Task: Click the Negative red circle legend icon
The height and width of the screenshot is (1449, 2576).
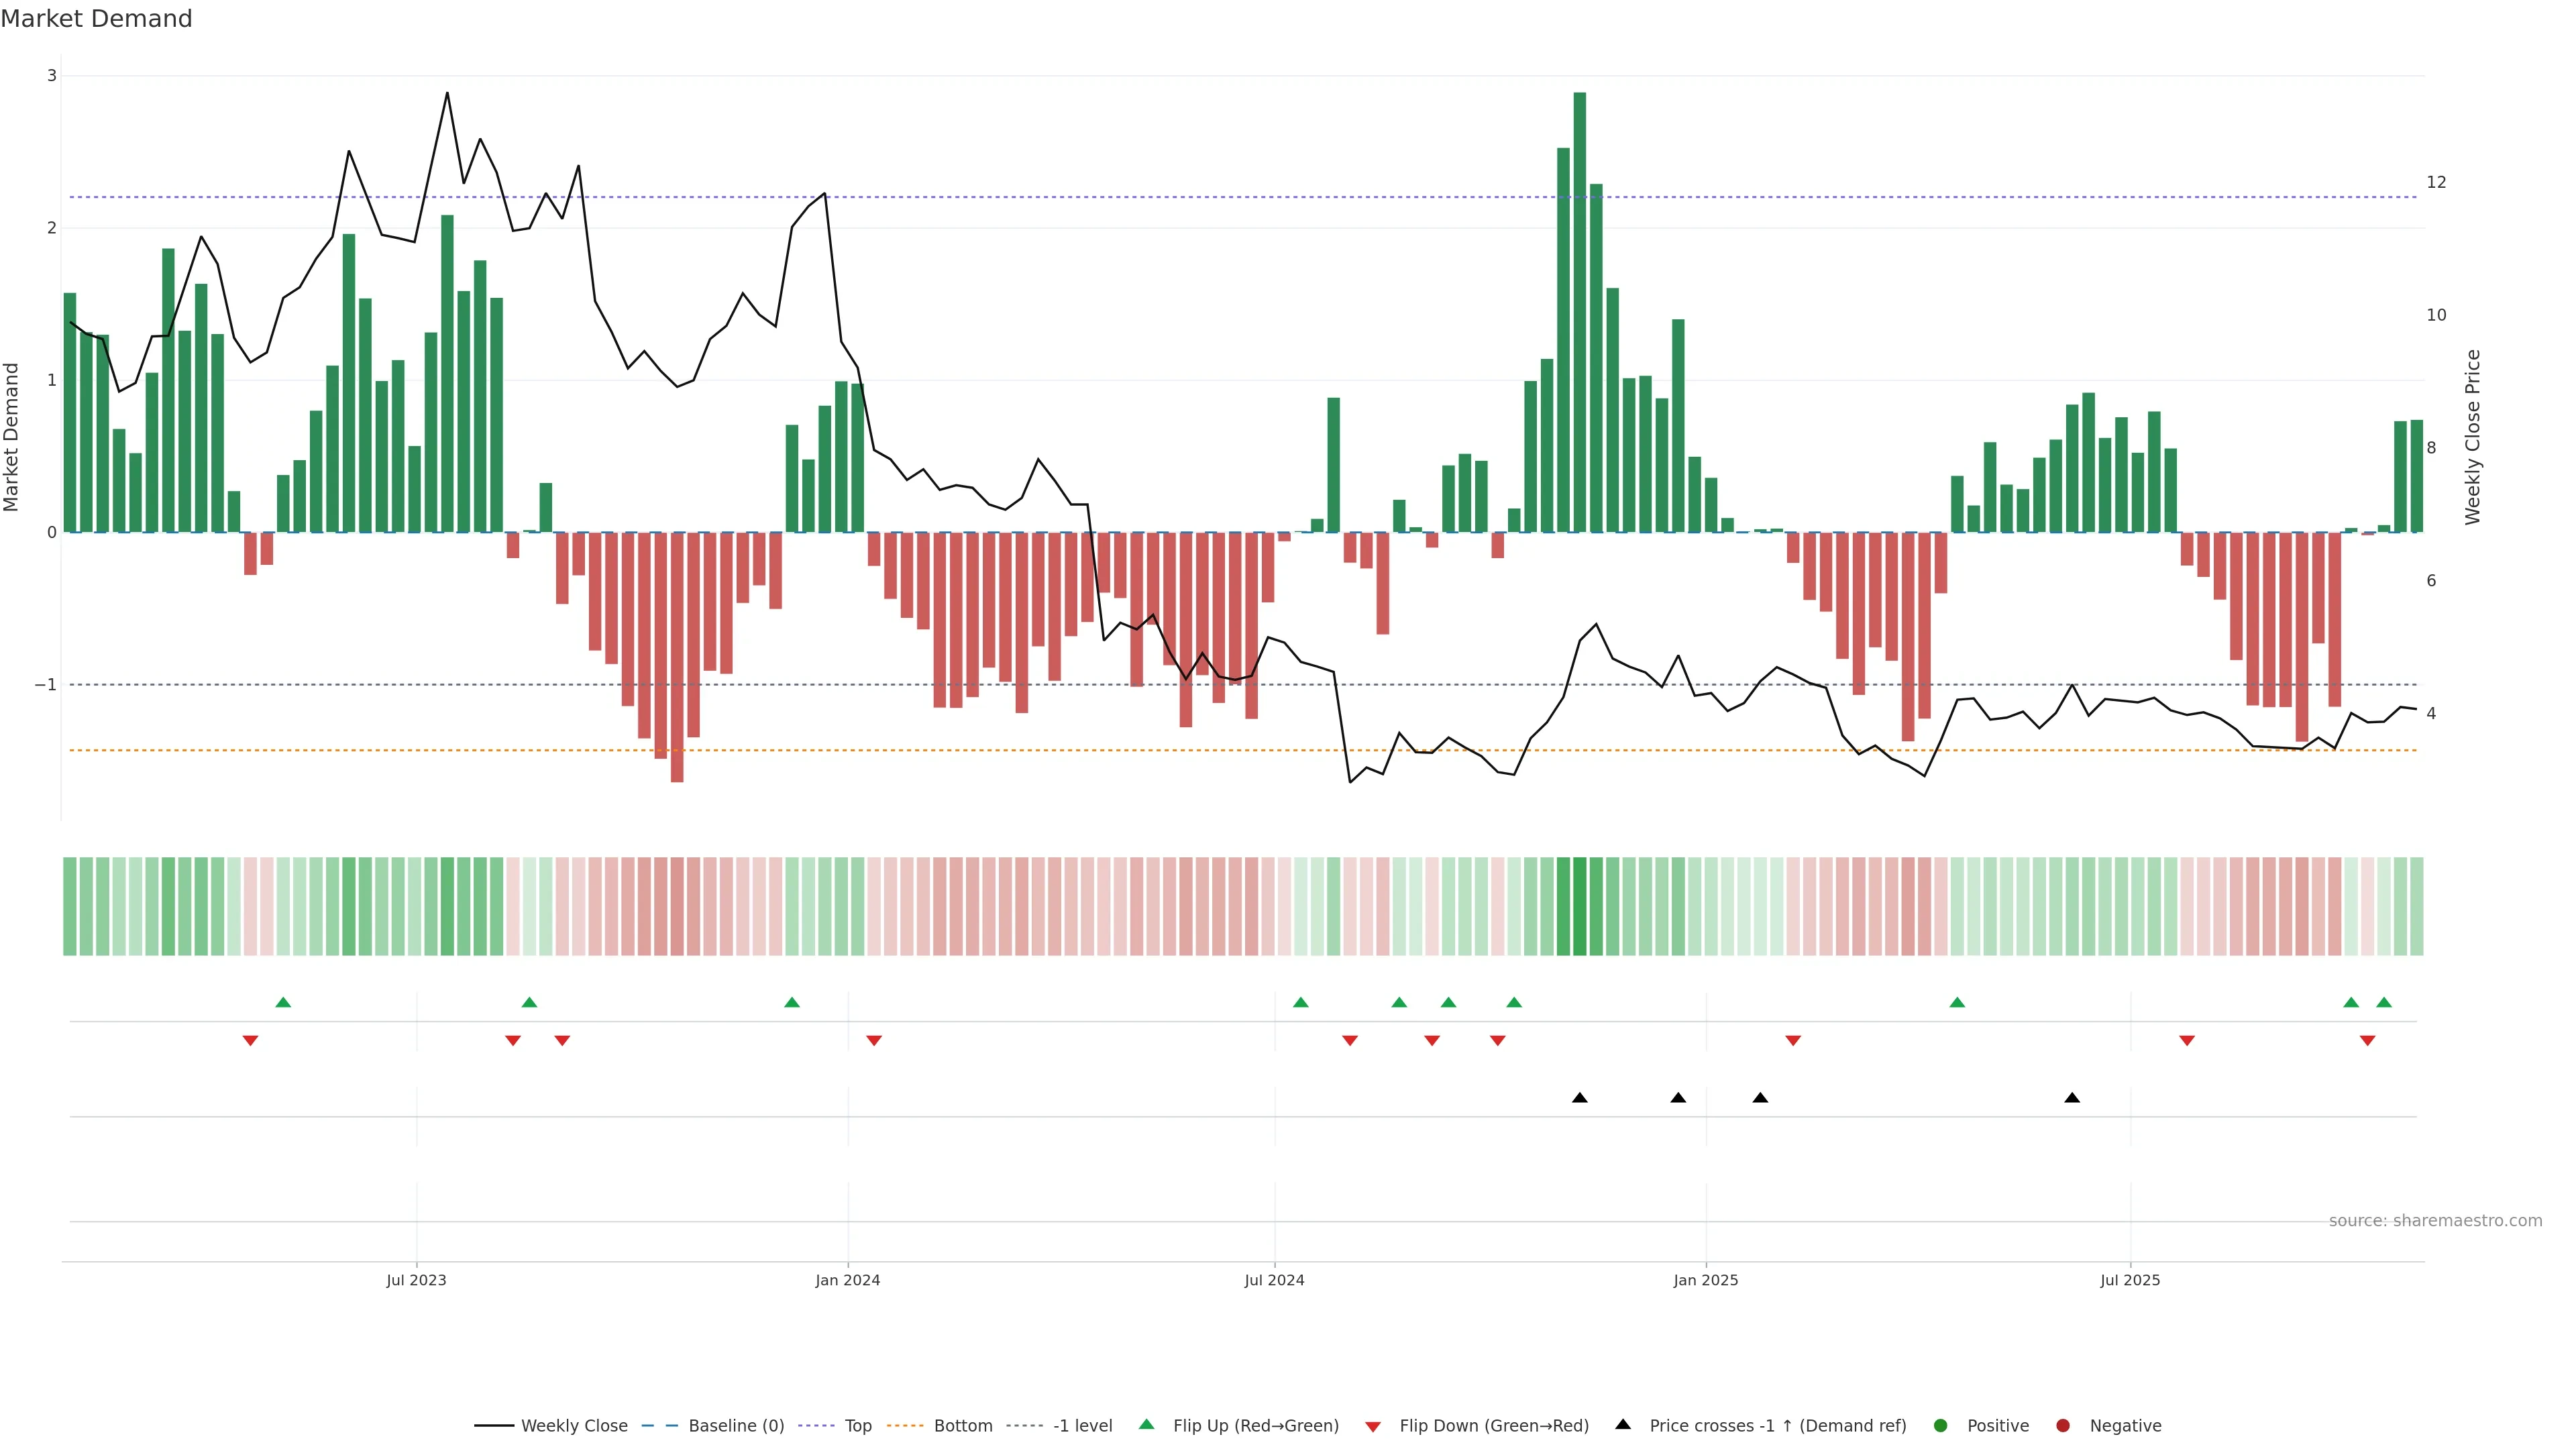Action: (x=2063, y=1426)
